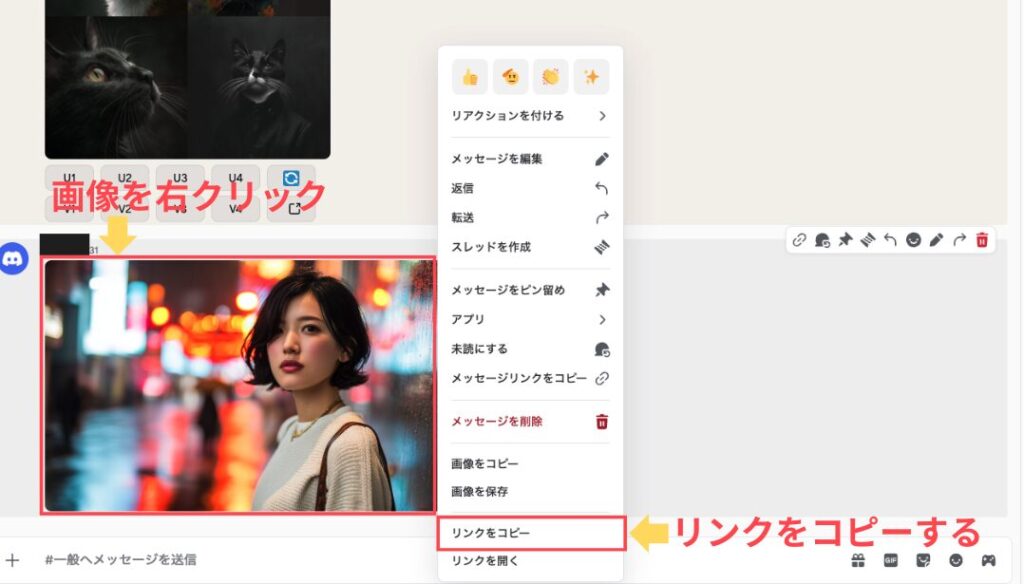Click the blue re-roll refresh button
This screenshot has height=584, width=1024.
point(291,178)
